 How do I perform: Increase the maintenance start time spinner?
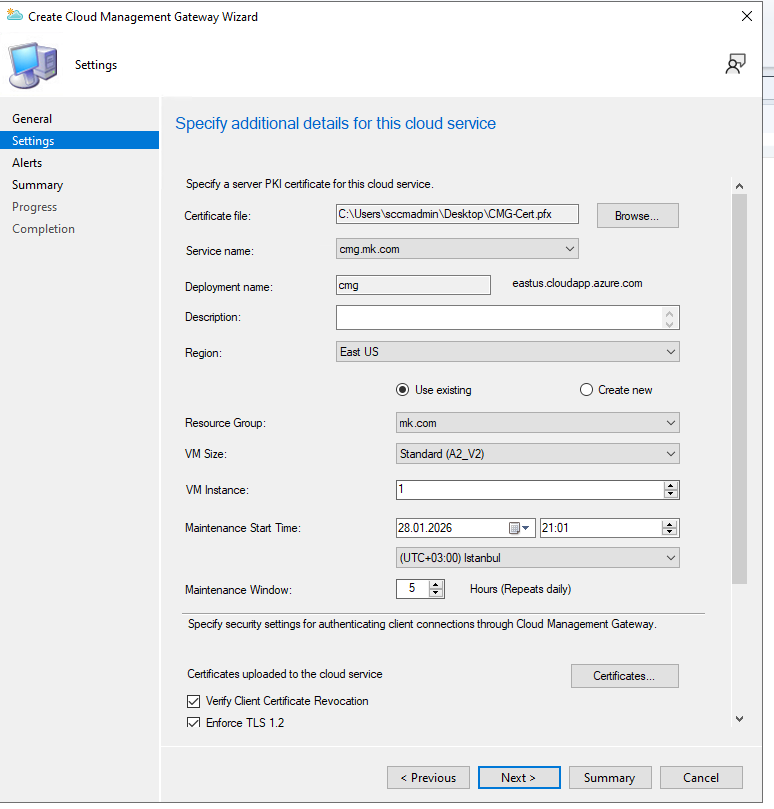coord(671,523)
